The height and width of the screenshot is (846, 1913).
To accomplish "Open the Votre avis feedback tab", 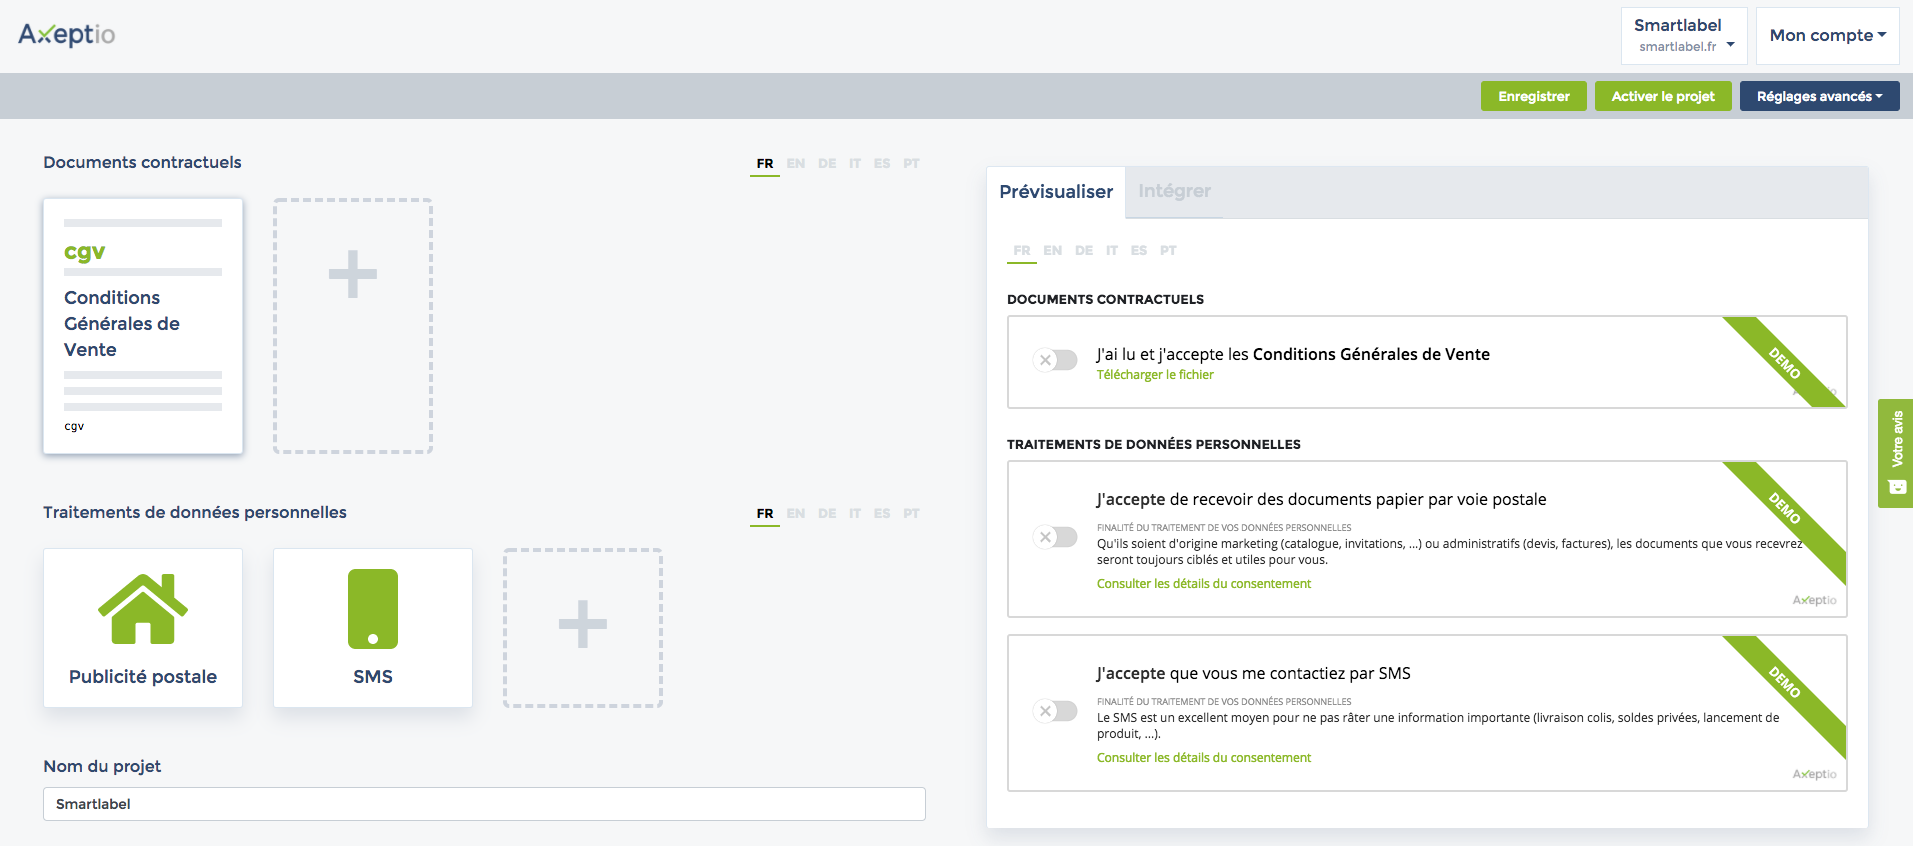I will point(1896,453).
